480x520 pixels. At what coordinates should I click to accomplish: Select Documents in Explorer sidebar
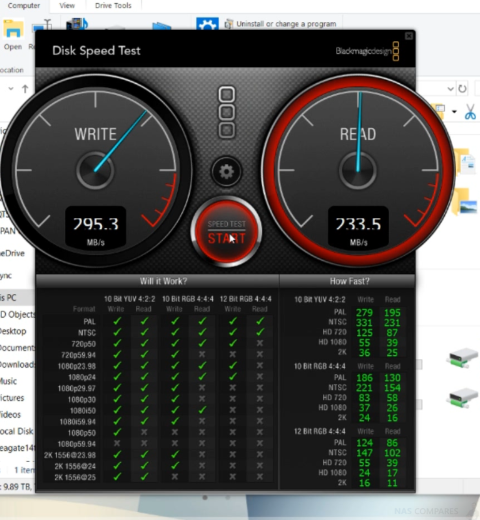click(17, 348)
